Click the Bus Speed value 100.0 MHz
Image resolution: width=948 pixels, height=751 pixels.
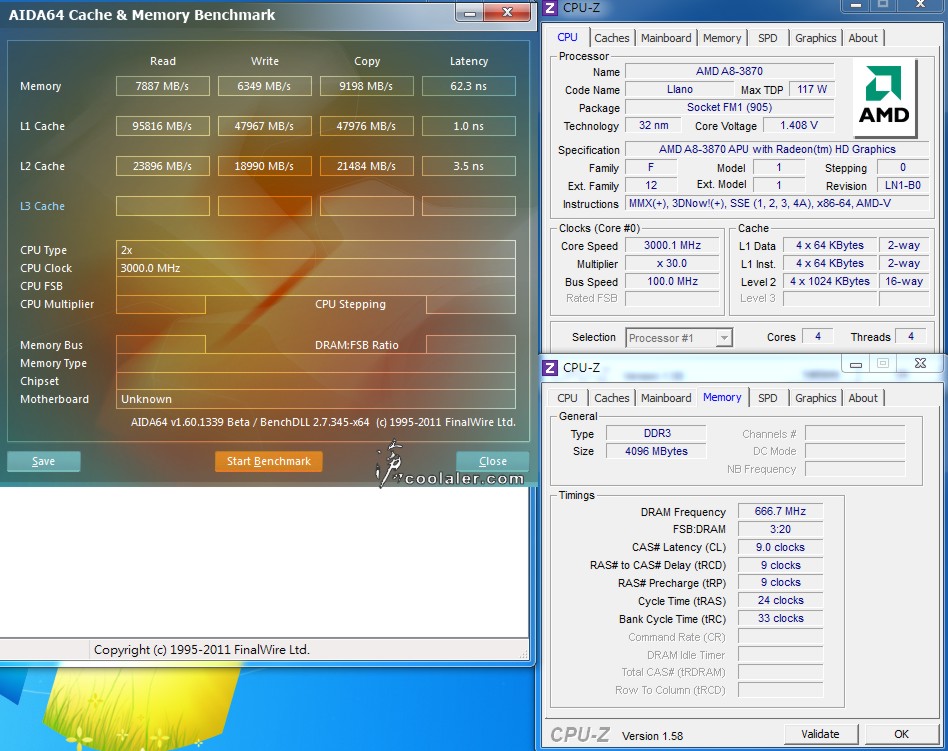(x=672, y=282)
